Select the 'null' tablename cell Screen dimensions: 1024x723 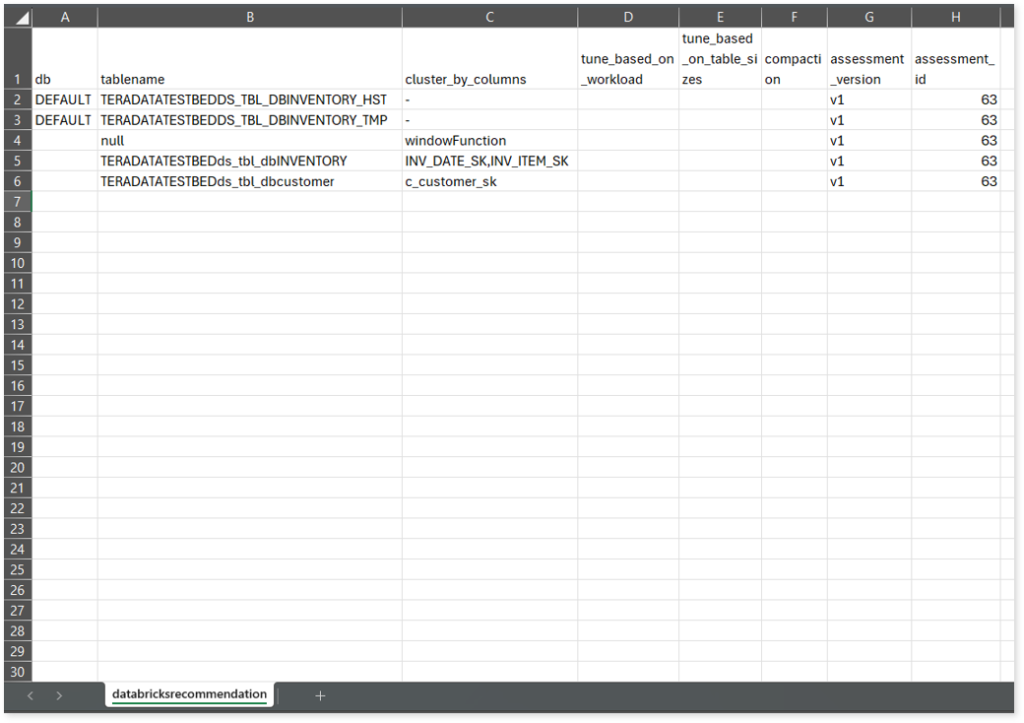[249, 140]
